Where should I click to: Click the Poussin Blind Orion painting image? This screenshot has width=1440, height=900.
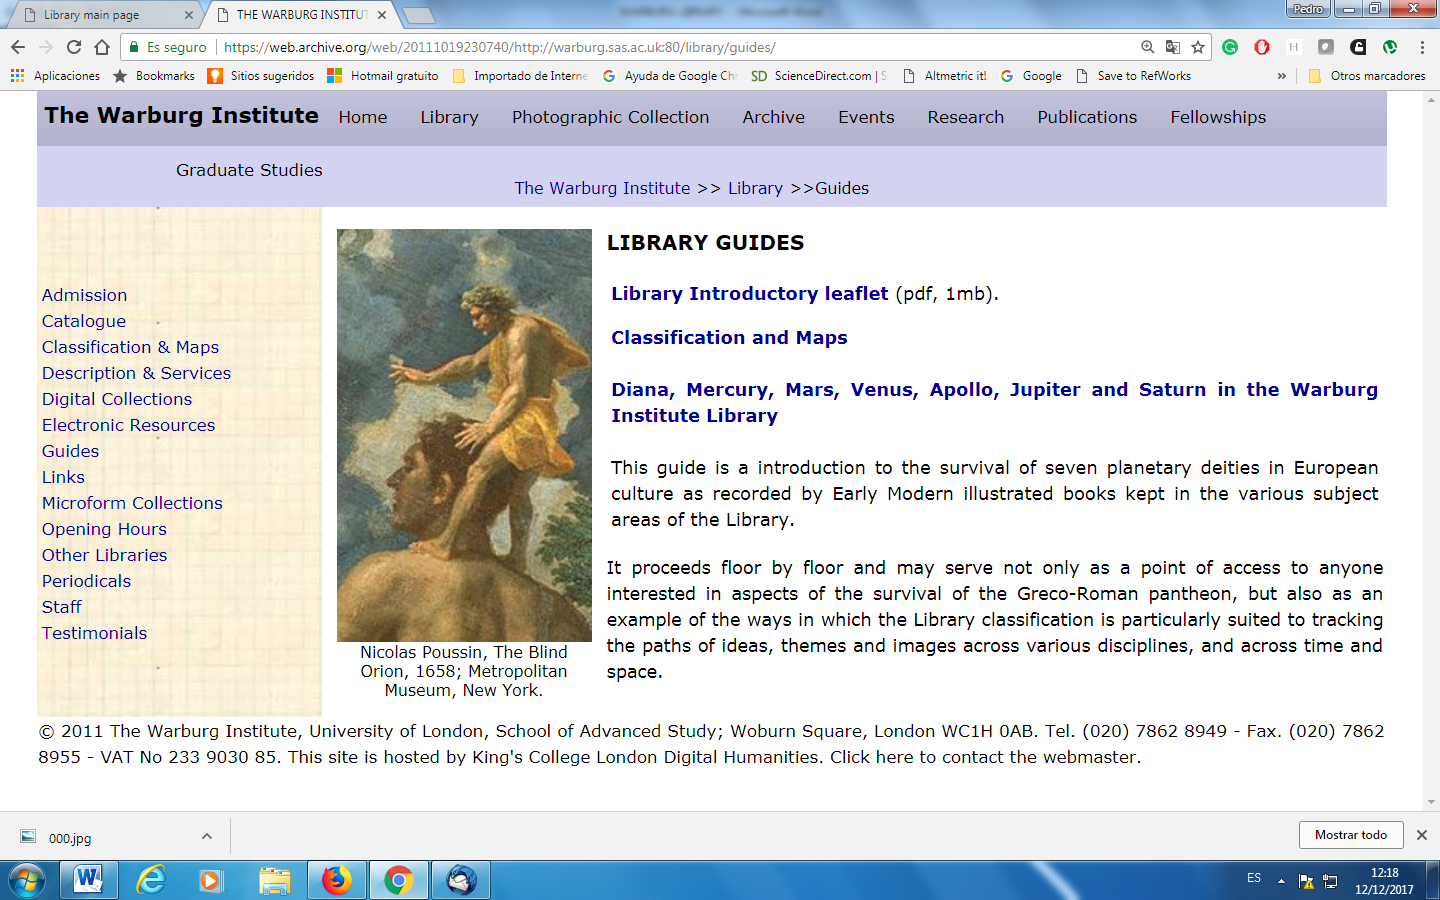coord(464,435)
